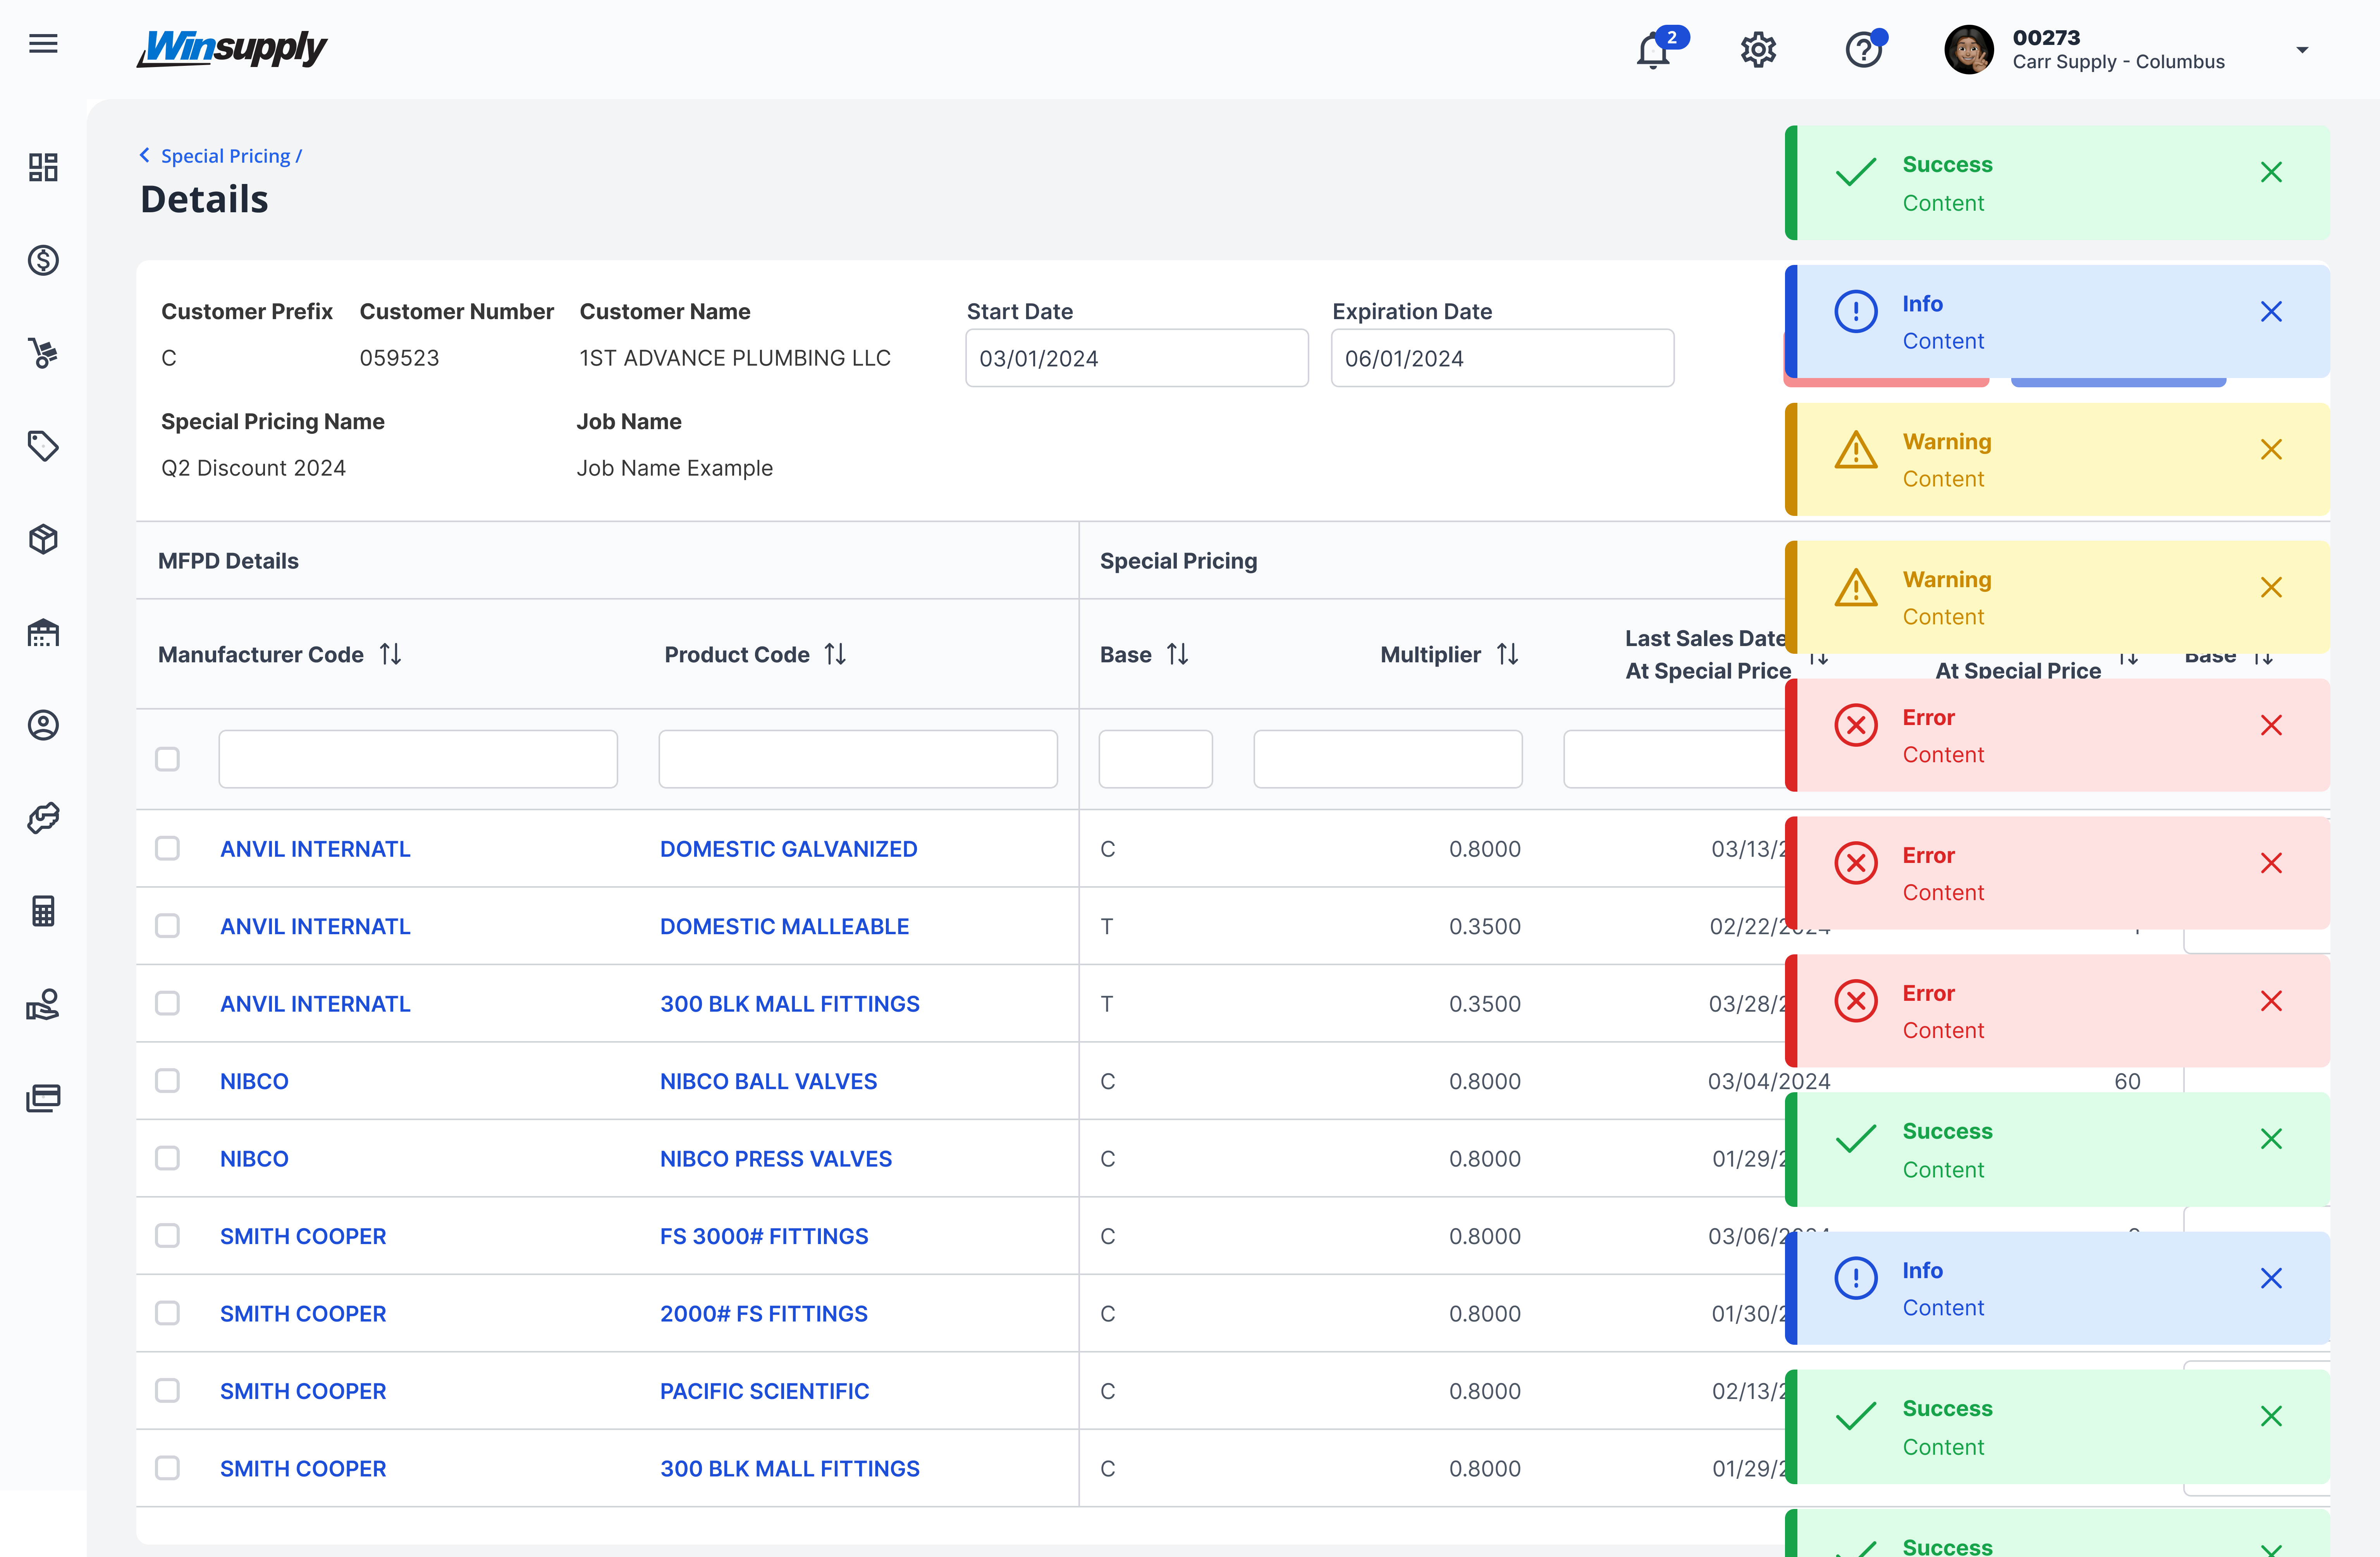Go back to Special Pricing breadcrumb
The width and height of the screenshot is (2380, 1557).
pos(225,156)
